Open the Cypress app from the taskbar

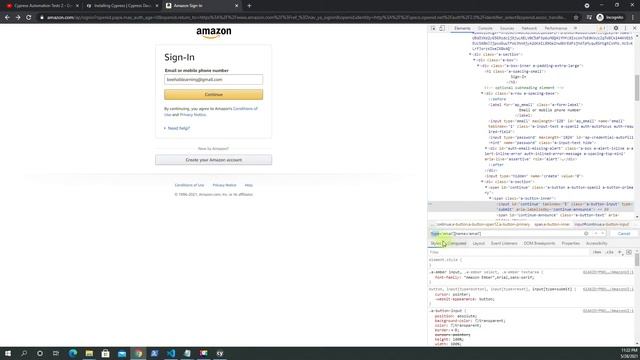(220, 353)
